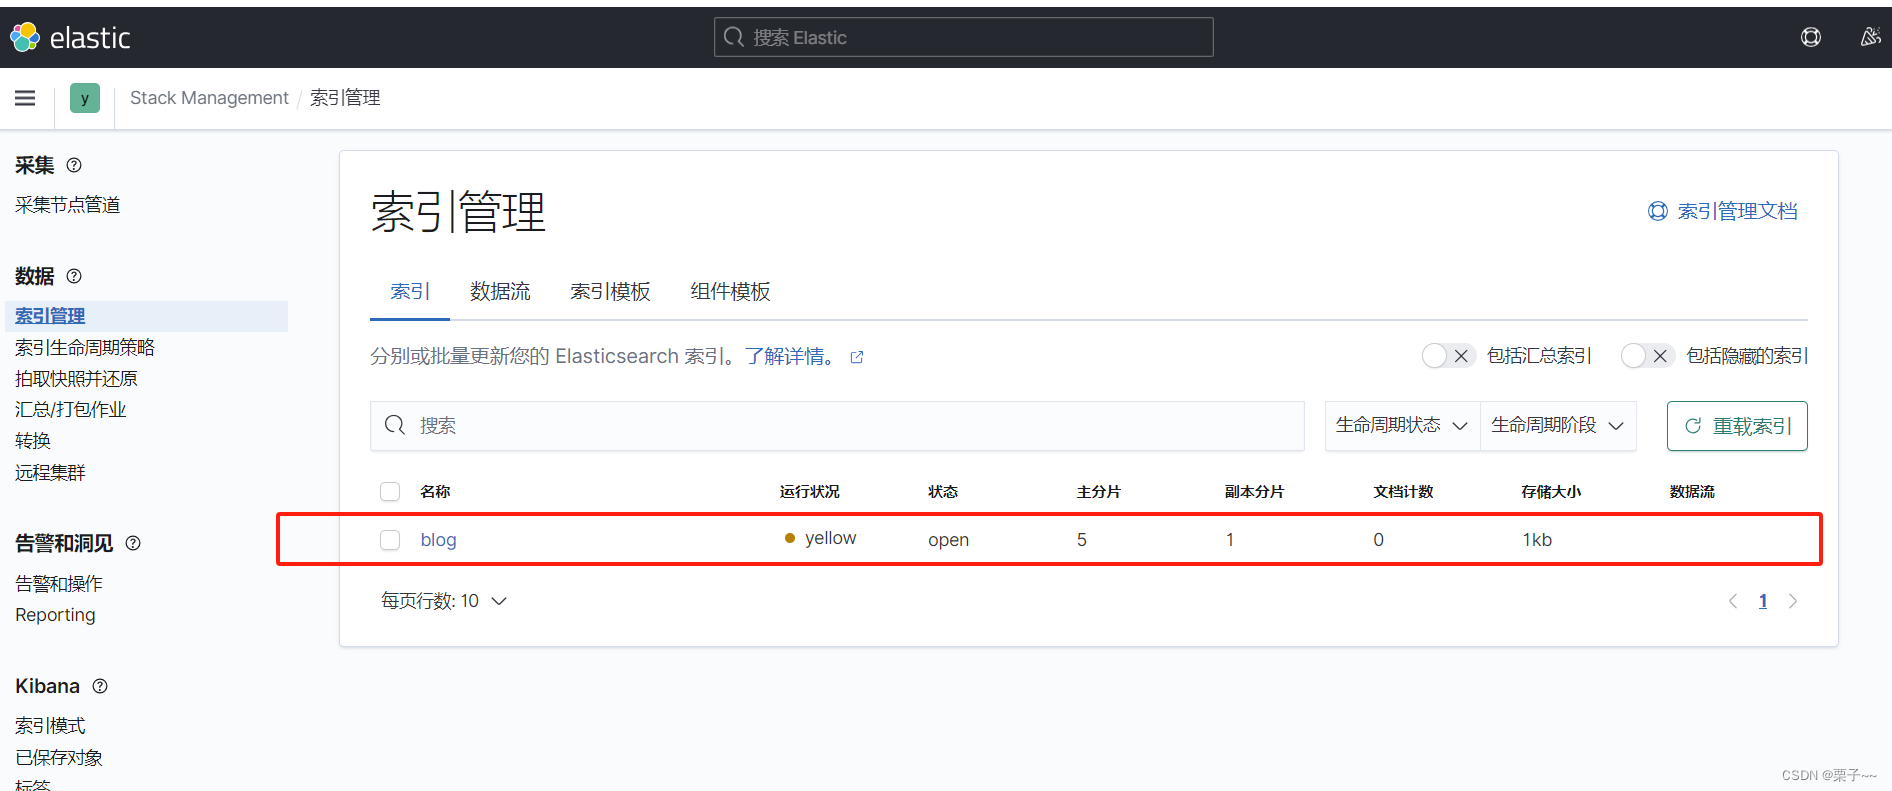Sort by 名称 column header
1892x791 pixels.
(435, 492)
